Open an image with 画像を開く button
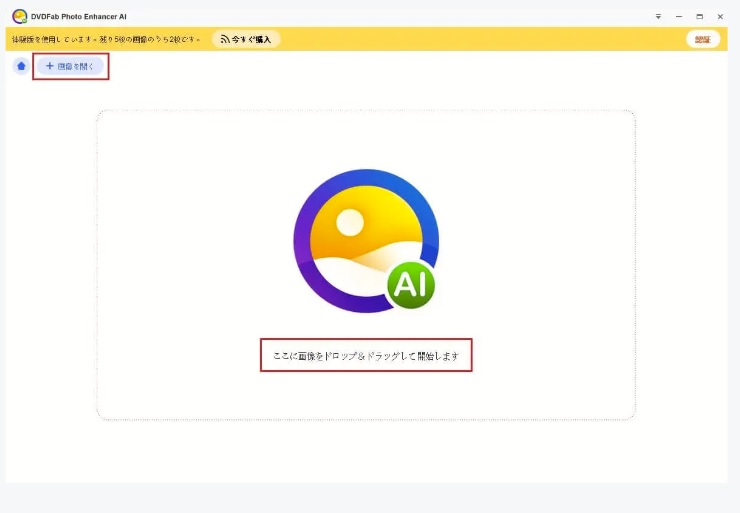This screenshot has height=513, width=740. click(x=70, y=66)
